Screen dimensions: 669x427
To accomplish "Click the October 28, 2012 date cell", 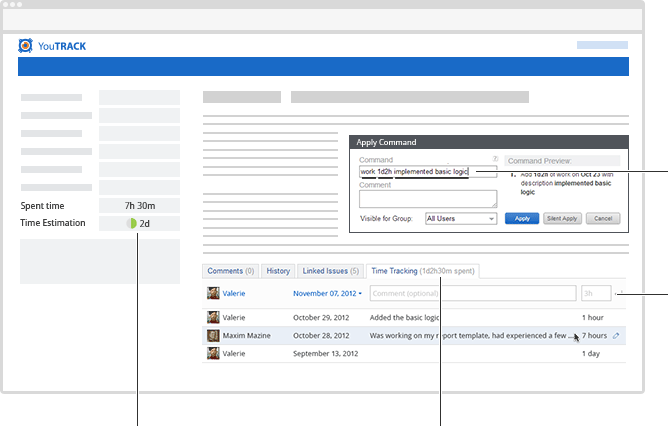I will click(x=321, y=336).
